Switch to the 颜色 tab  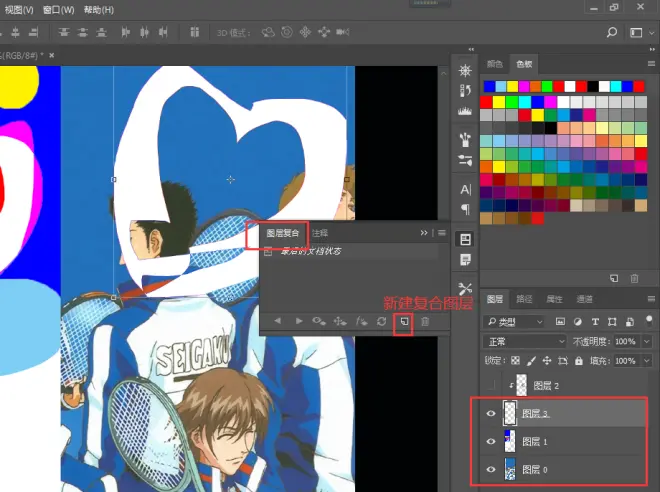click(x=495, y=64)
